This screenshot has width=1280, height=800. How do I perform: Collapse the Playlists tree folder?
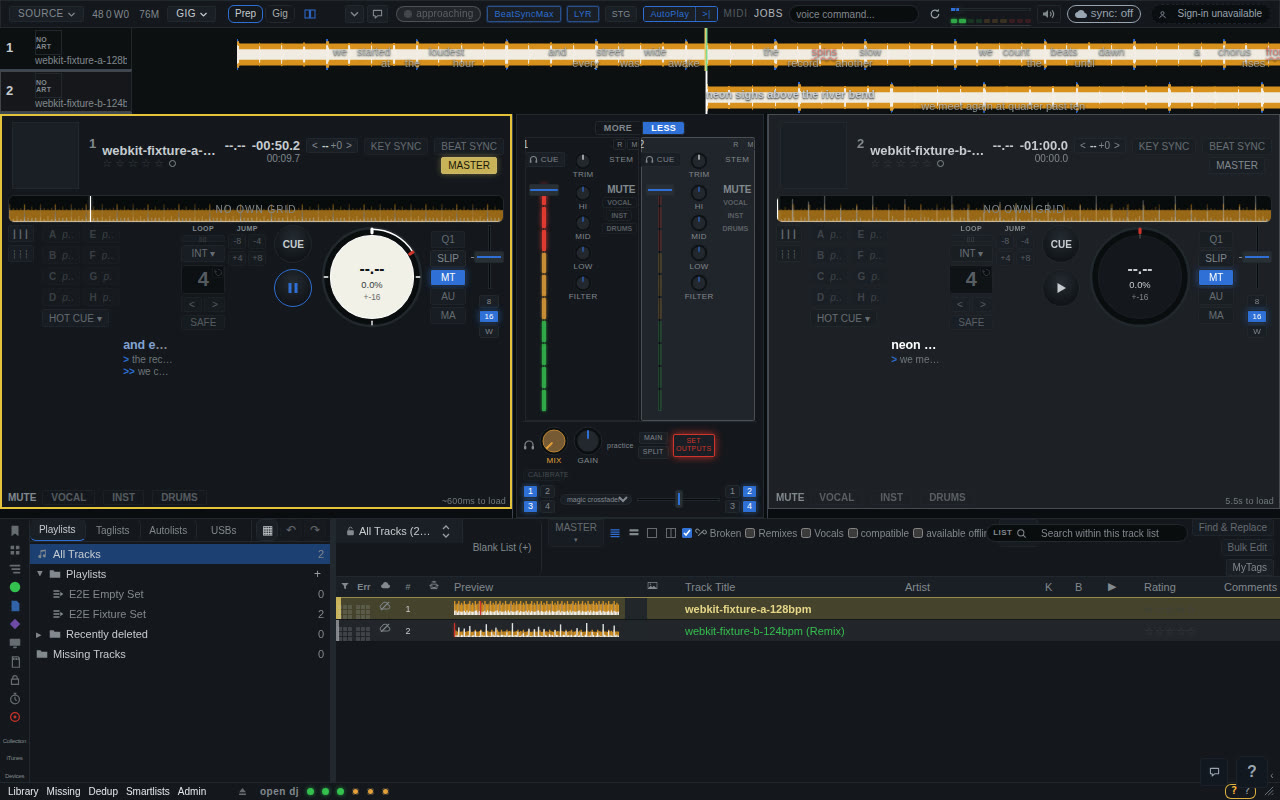[x=40, y=574]
